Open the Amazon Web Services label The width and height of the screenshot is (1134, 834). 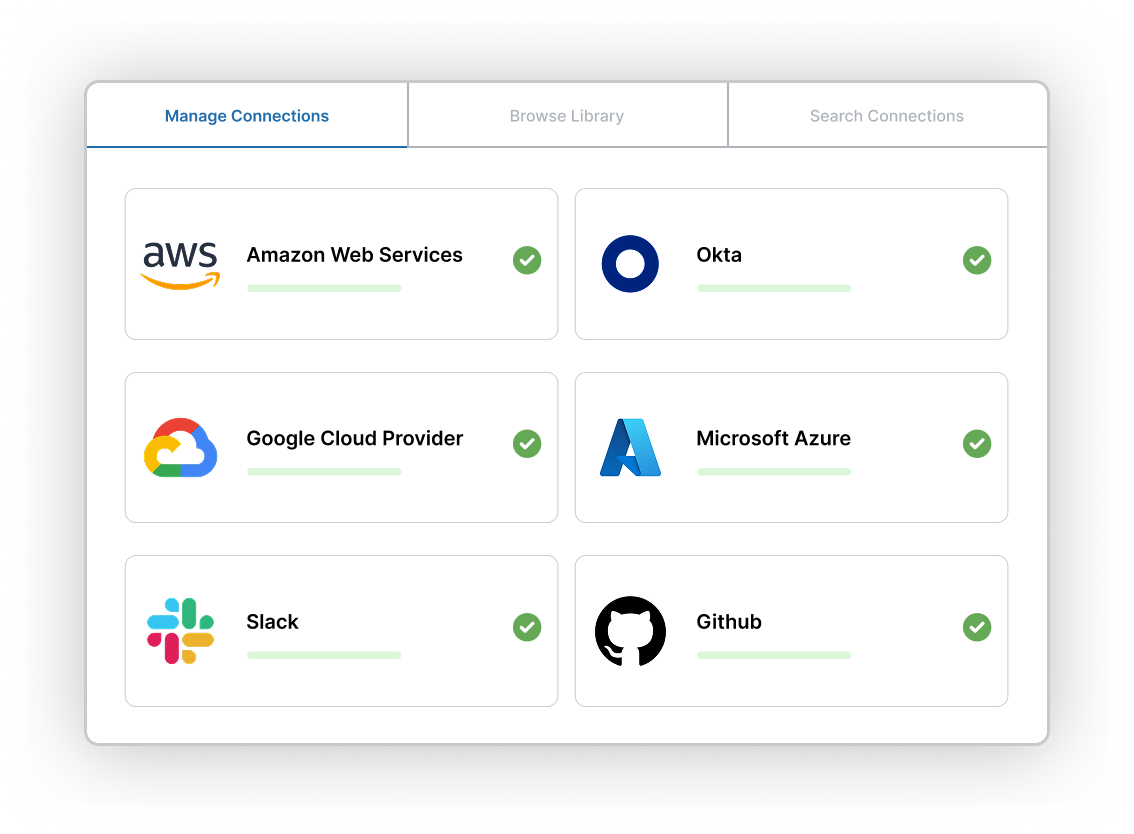pyautogui.click(x=354, y=255)
